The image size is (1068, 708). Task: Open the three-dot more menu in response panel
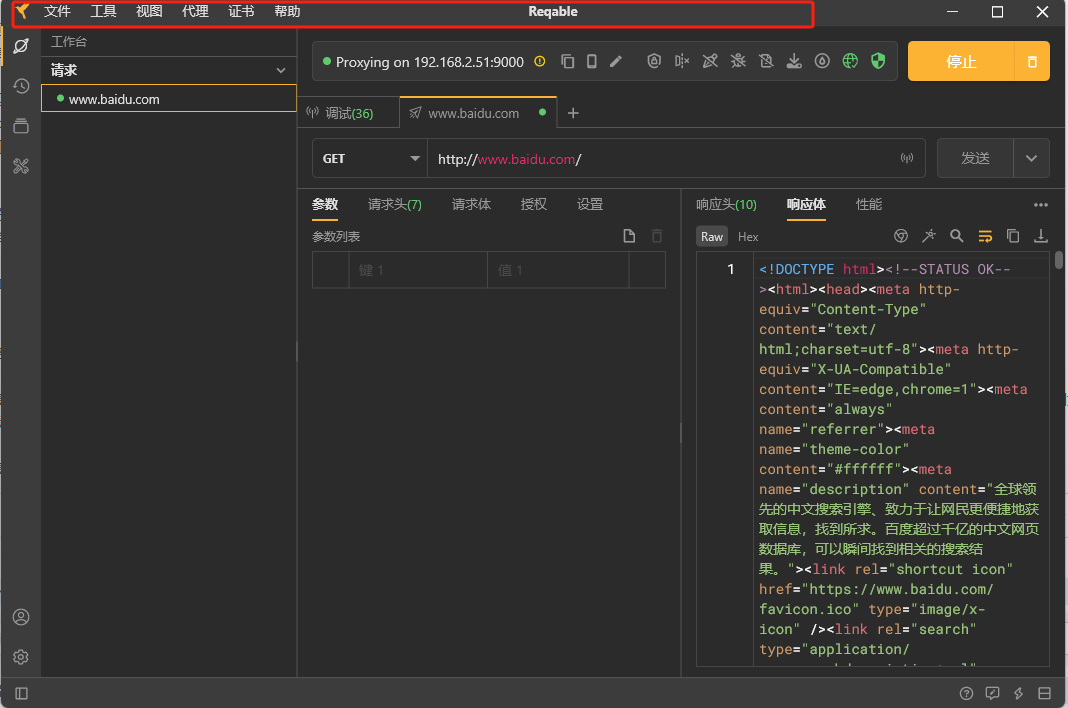point(1040,204)
